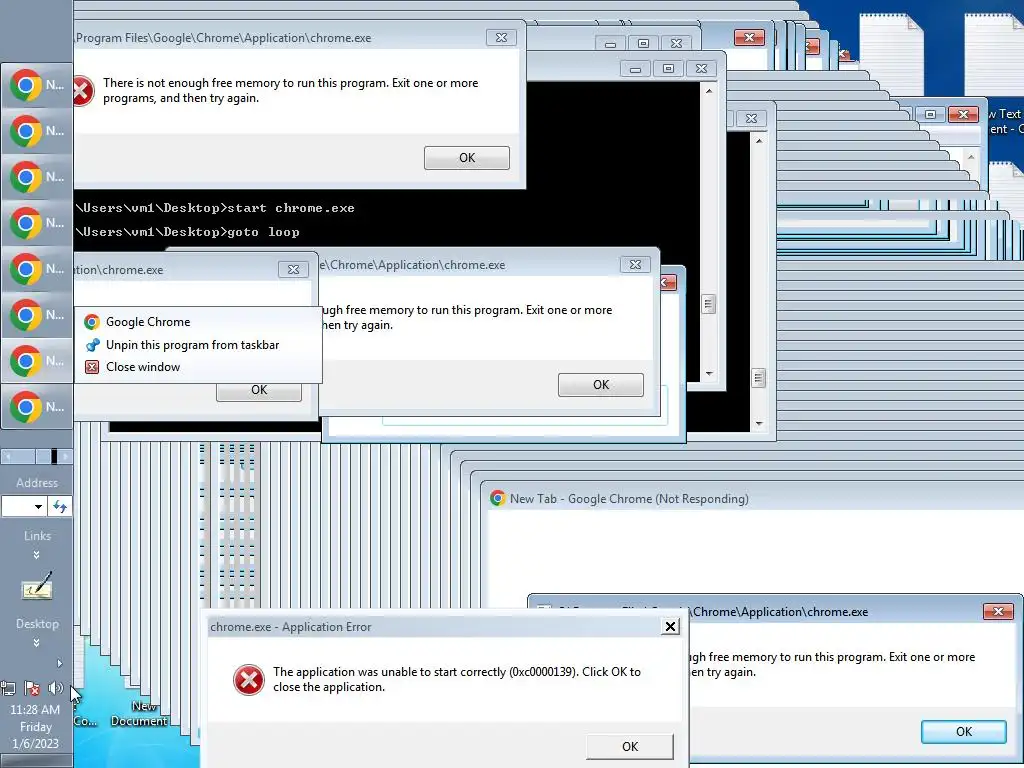
Task: Maximize the frontmost Command Prompt window
Action: [x=668, y=69]
